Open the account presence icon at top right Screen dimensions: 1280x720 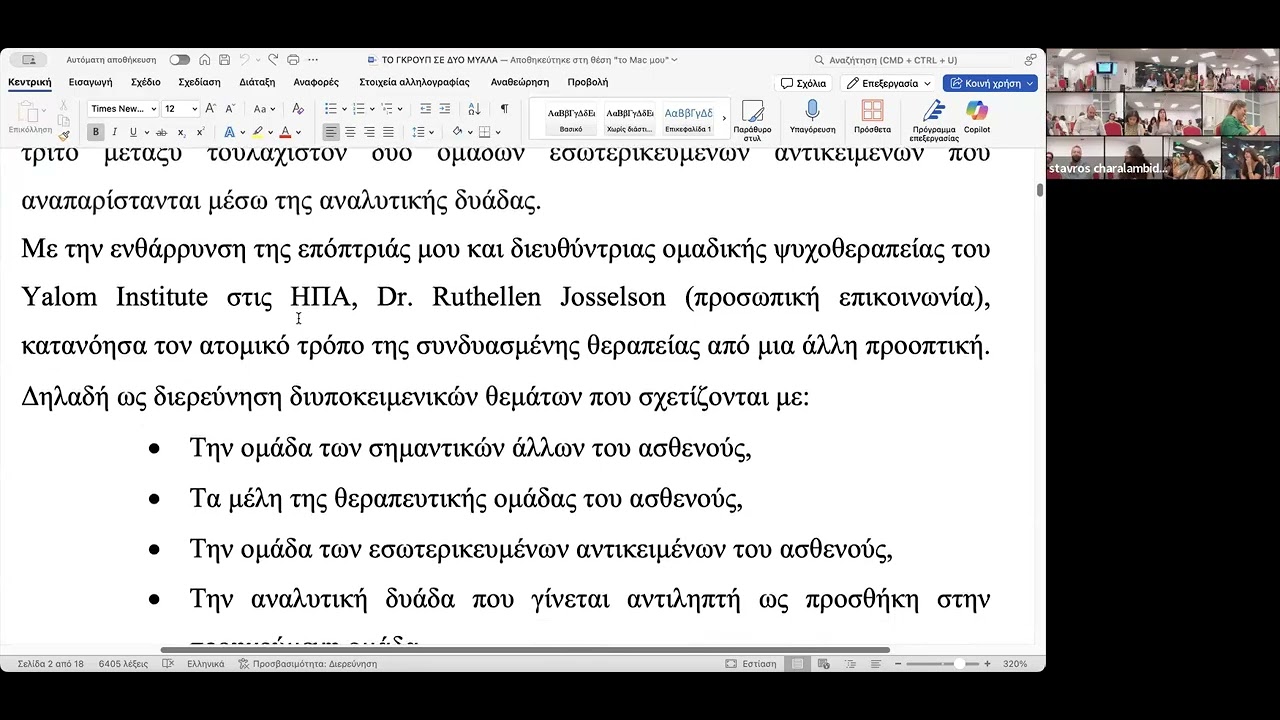tap(1030, 60)
